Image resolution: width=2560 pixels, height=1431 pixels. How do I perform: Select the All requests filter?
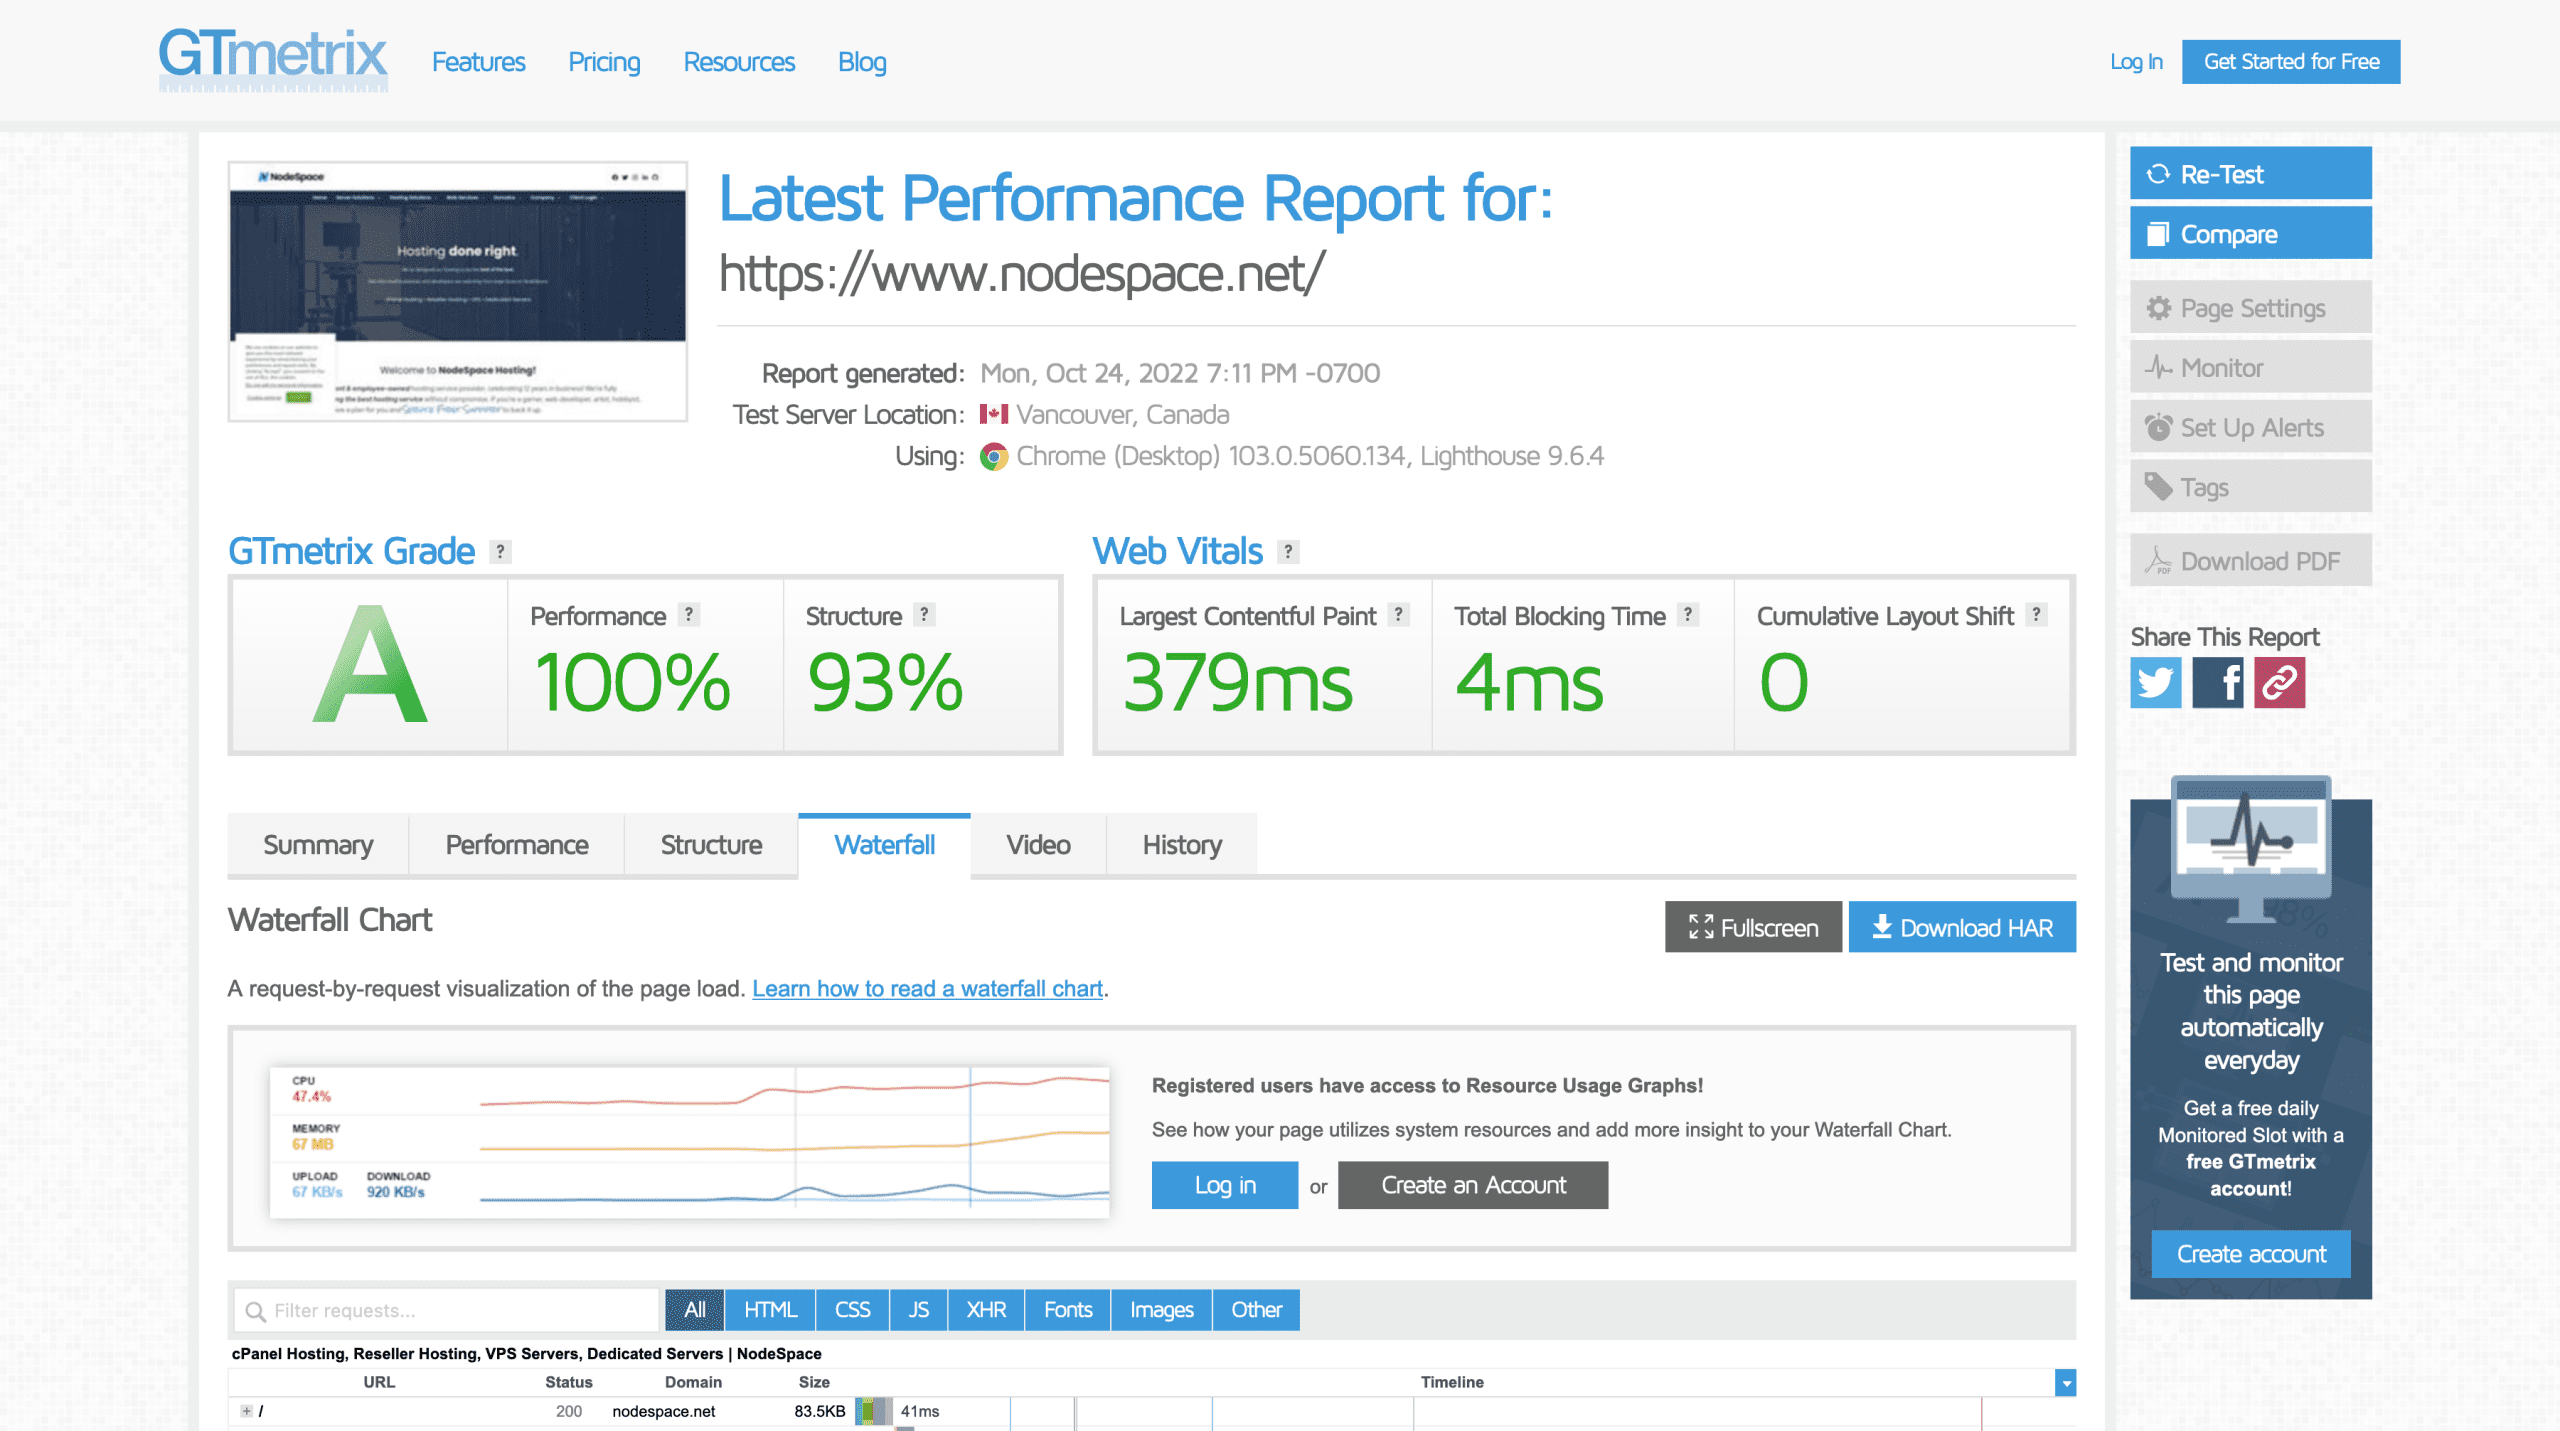click(694, 1311)
